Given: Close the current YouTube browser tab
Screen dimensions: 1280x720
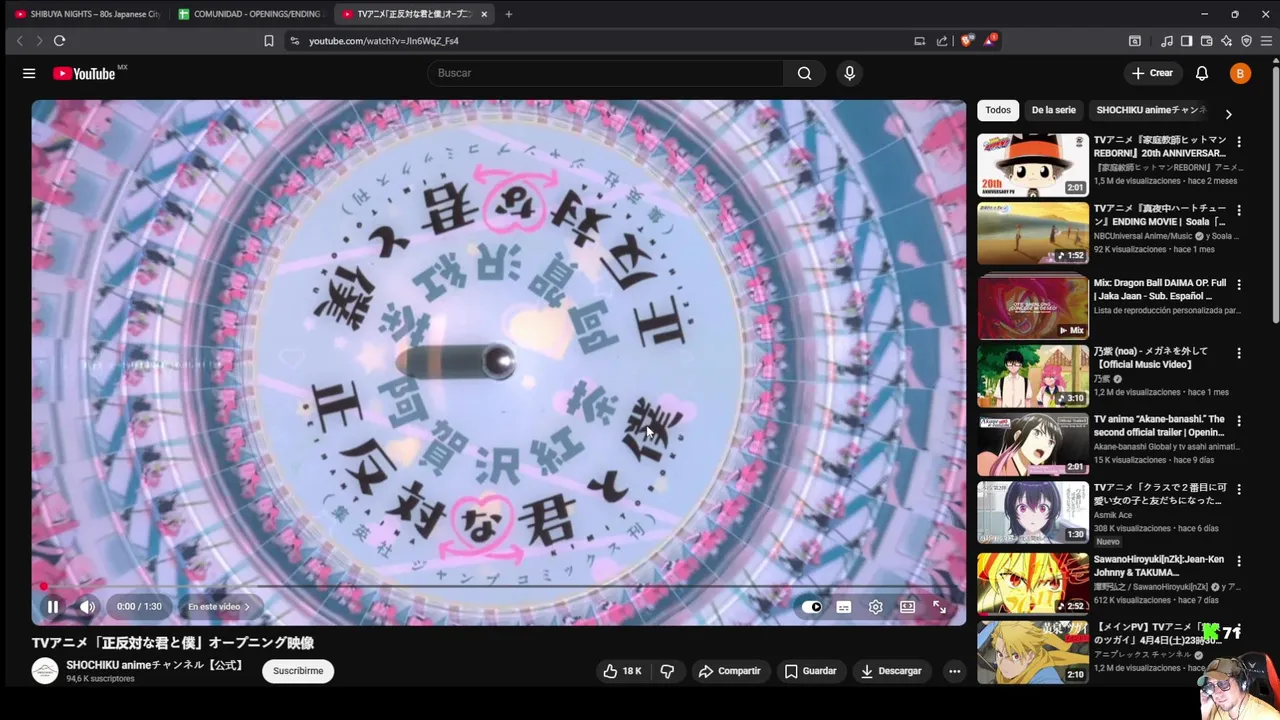Looking at the screenshot, I should [484, 14].
